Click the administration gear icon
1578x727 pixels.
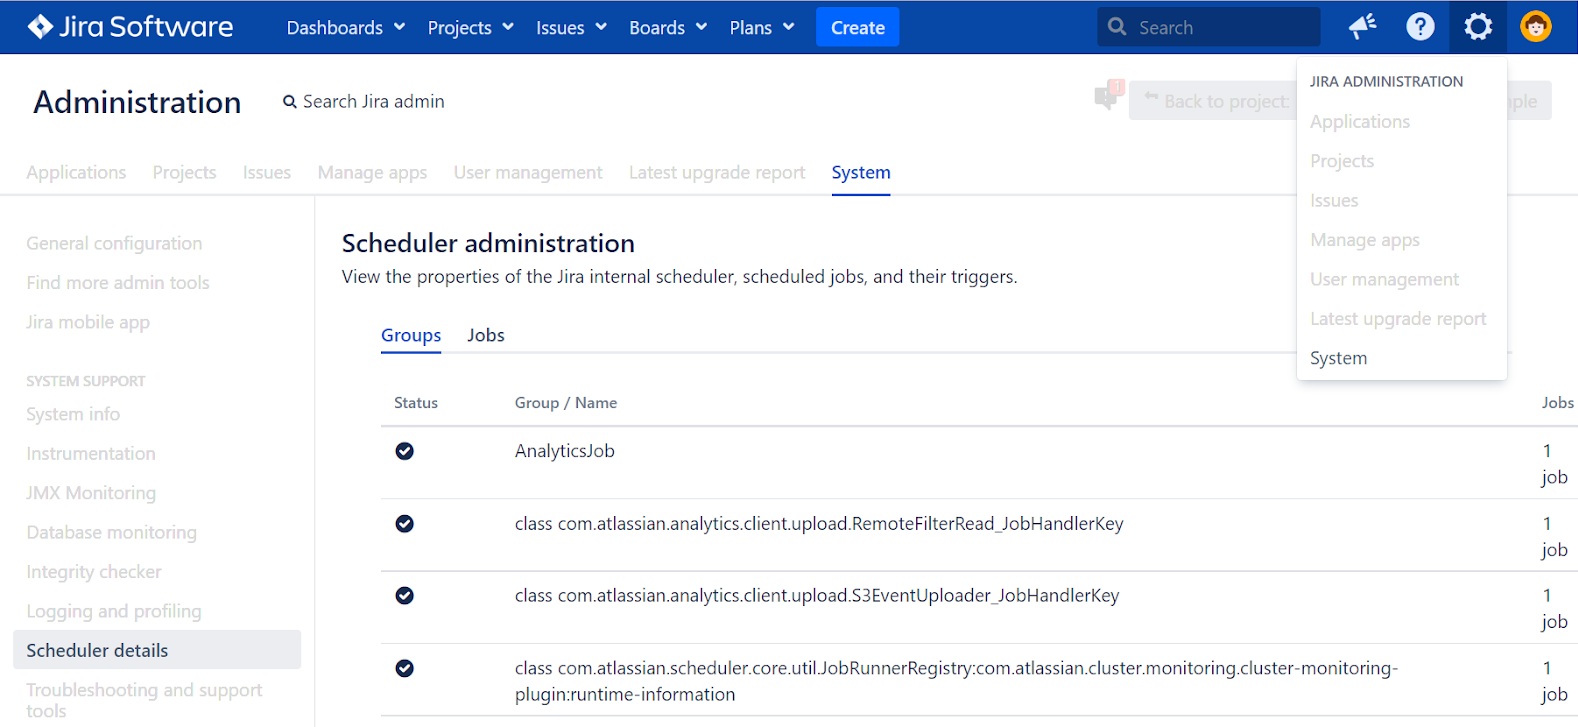point(1478,27)
